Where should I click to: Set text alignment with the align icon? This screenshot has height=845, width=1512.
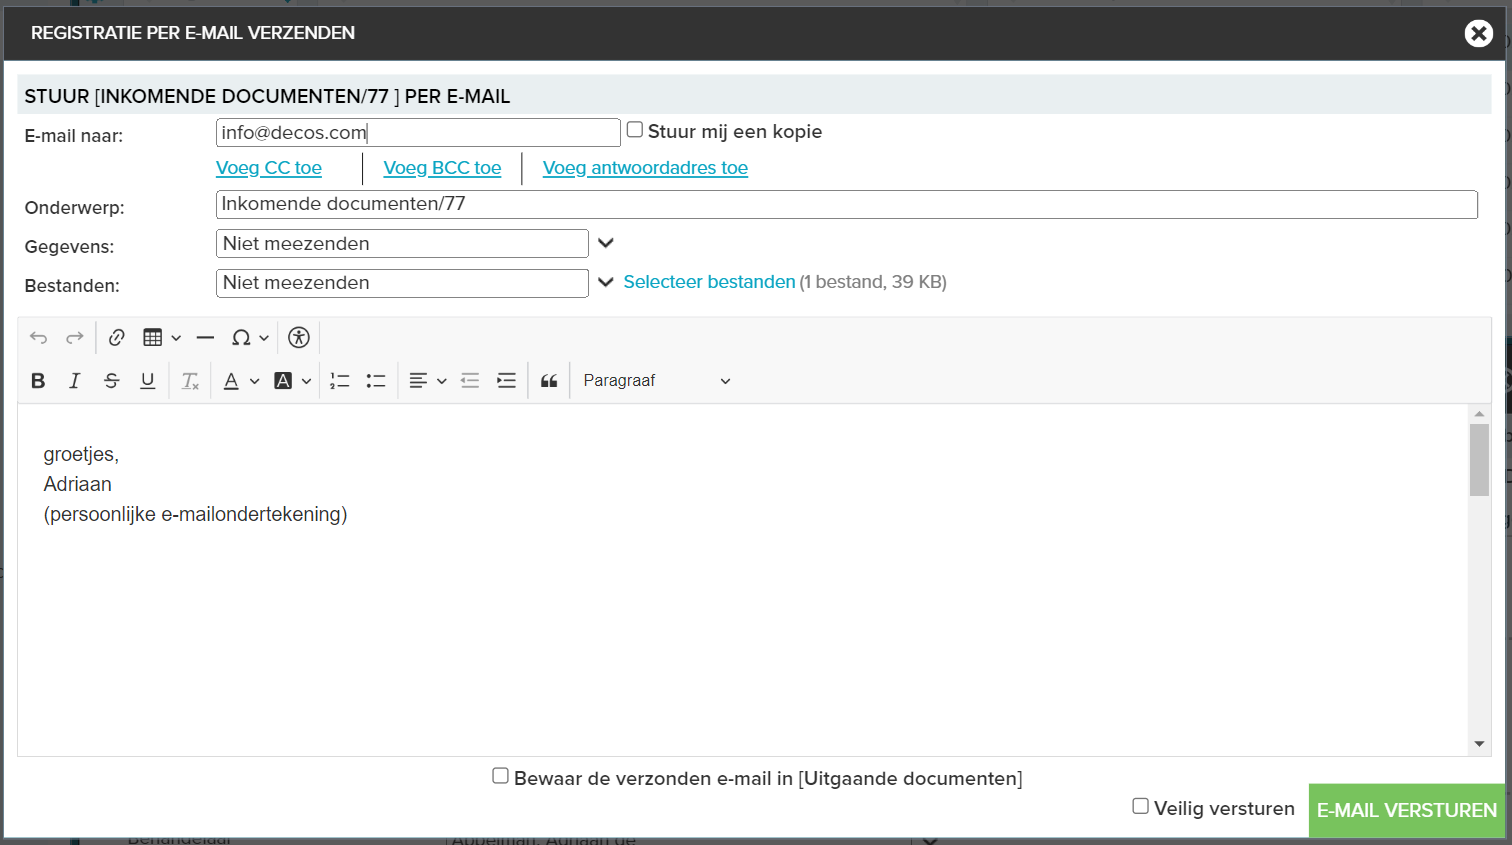coord(418,381)
